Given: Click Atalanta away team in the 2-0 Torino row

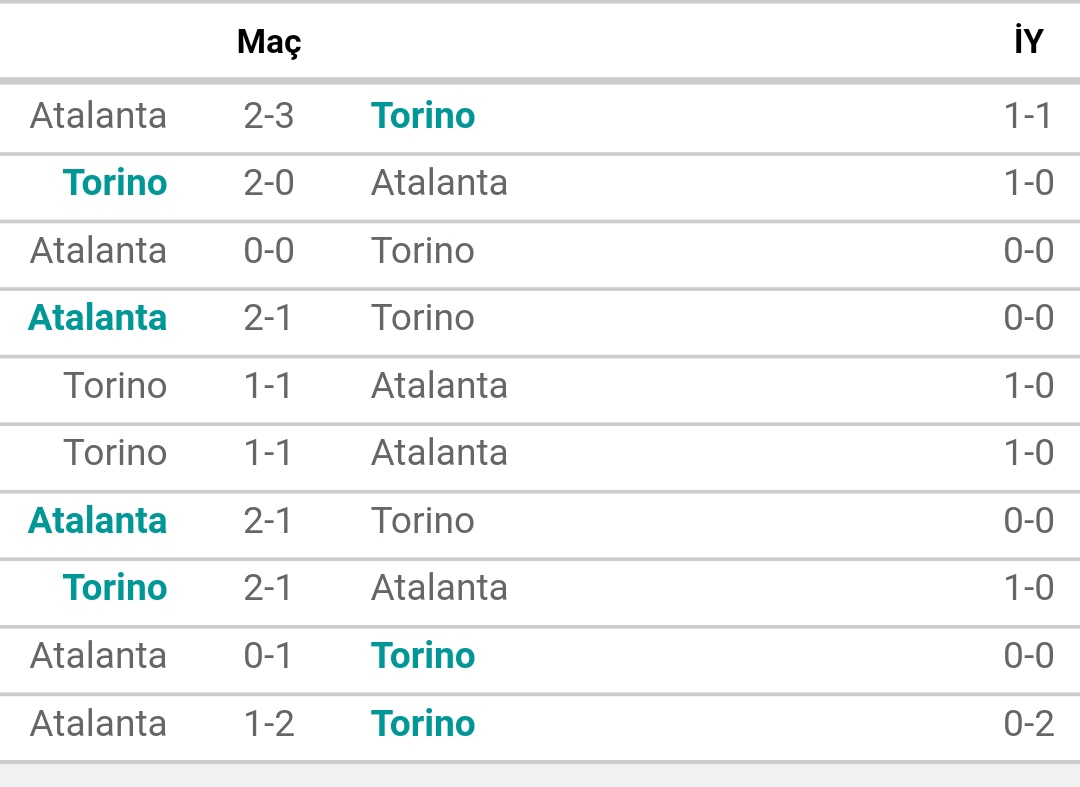Looking at the screenshot, I should click(x=439, y=183).
